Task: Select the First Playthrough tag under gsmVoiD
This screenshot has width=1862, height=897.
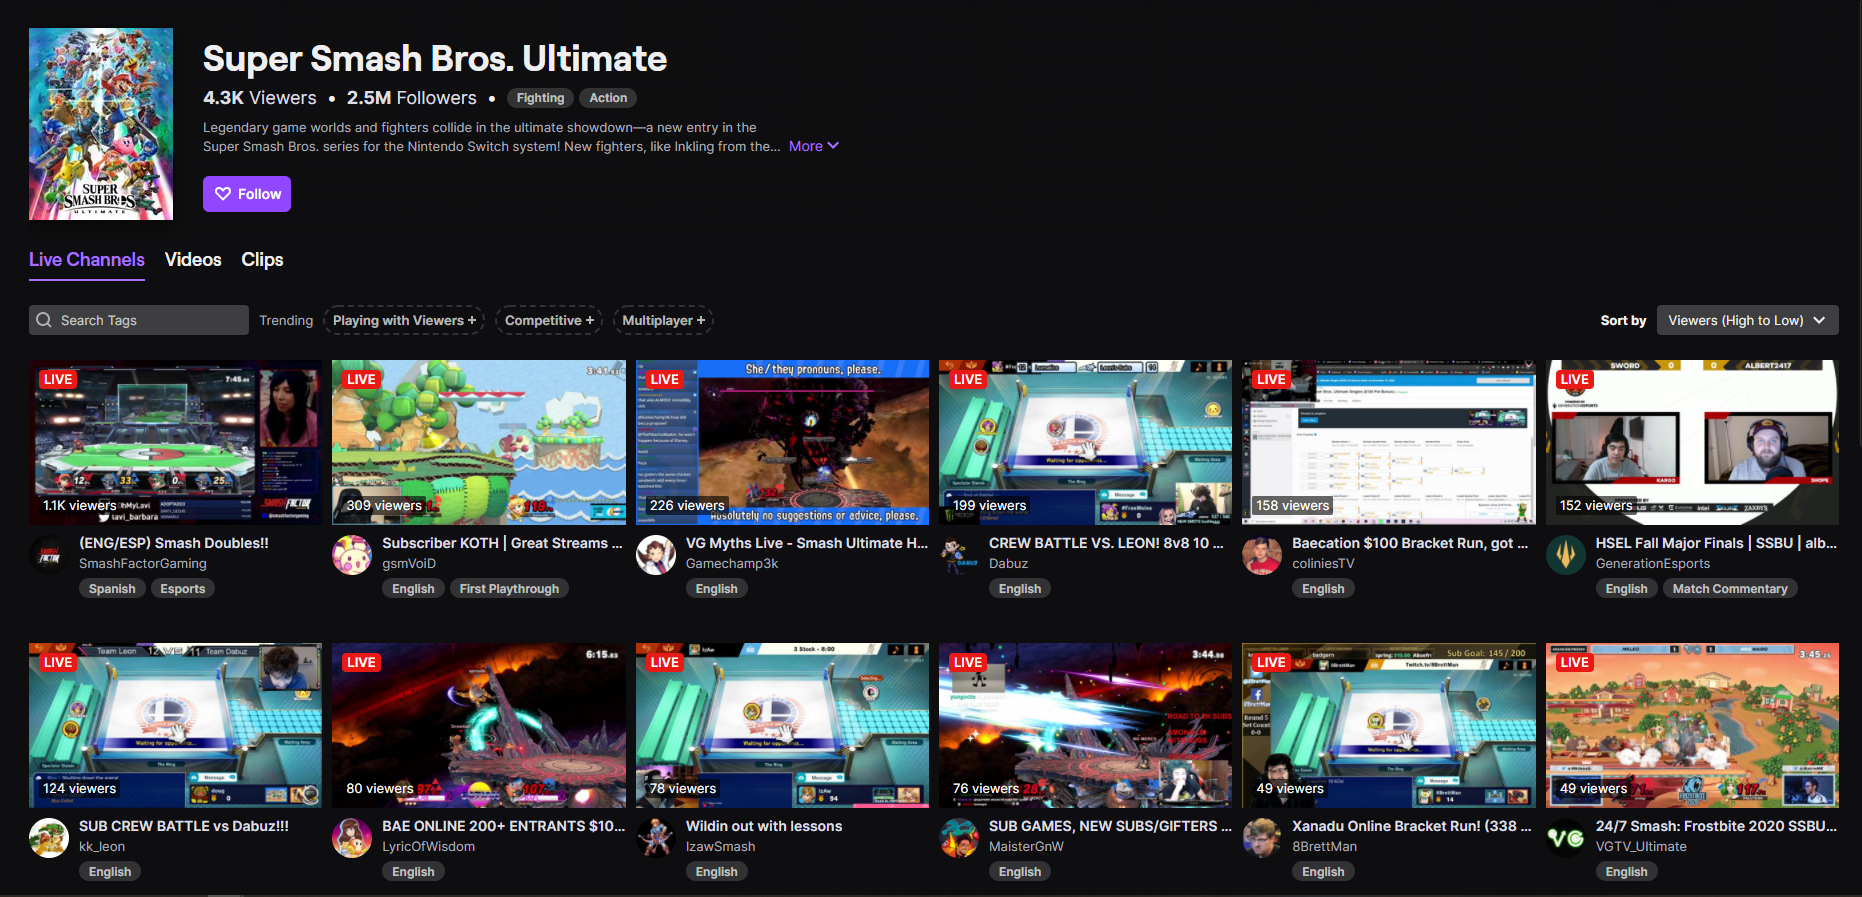Action: click(509, 589)
